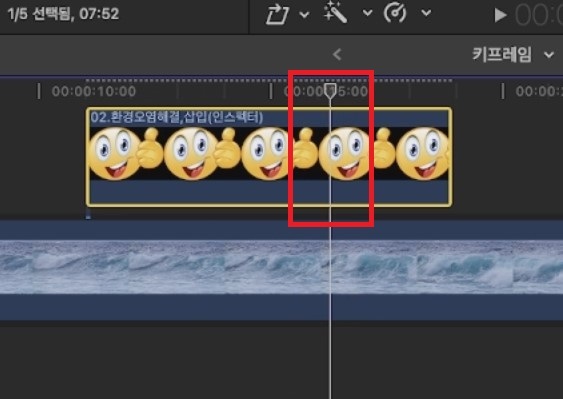This screenshot has width=563, height=399.
Task: Open the retime speedometer icon
Action: [395, 13]
